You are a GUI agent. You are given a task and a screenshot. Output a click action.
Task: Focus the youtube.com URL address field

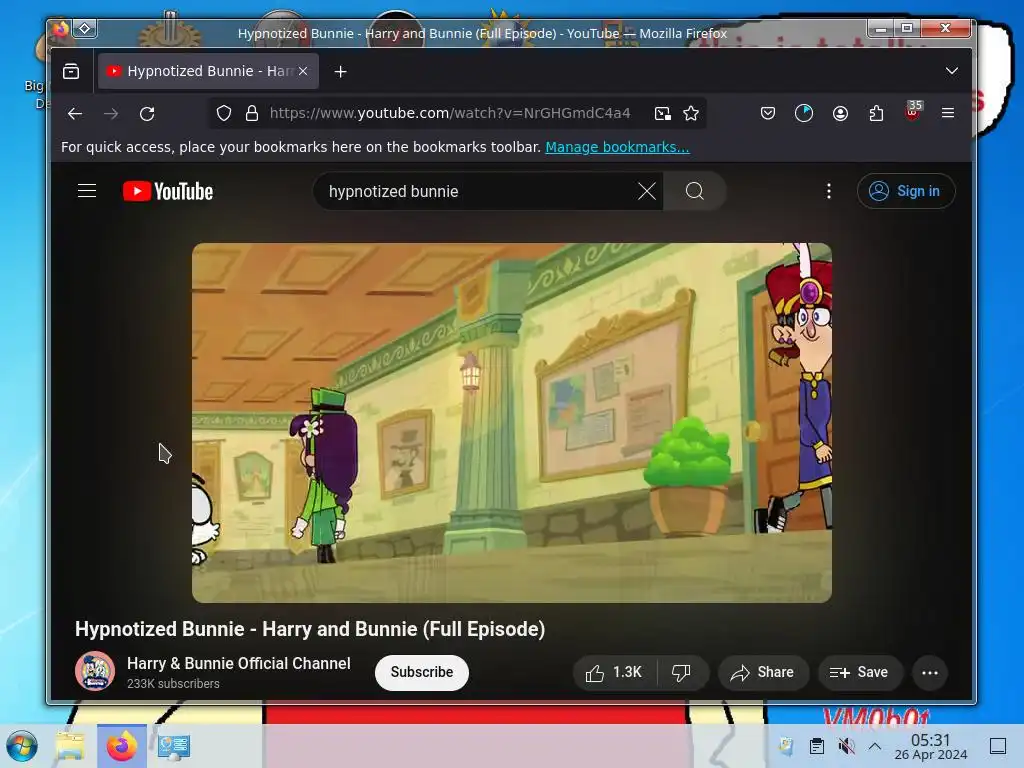pos(450,113)
